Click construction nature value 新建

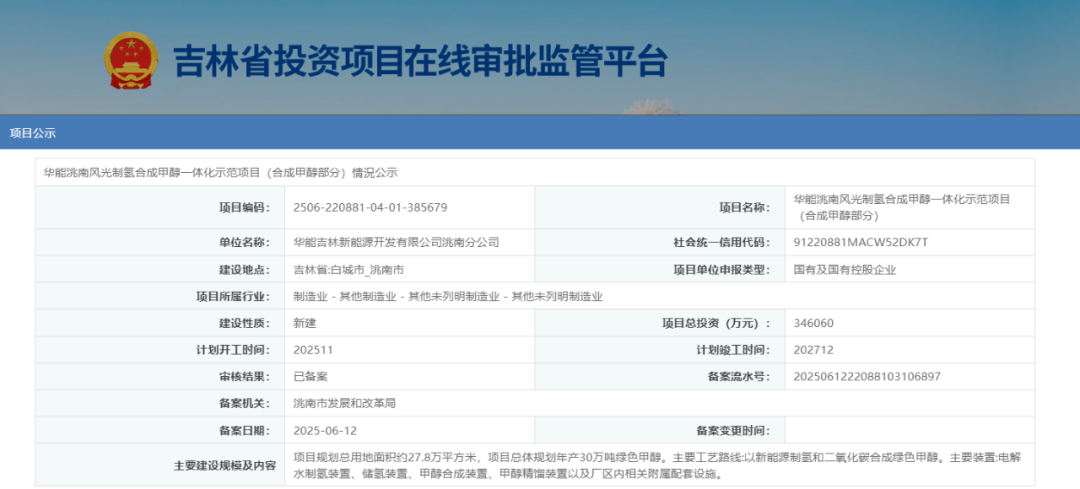coord(304,323)
